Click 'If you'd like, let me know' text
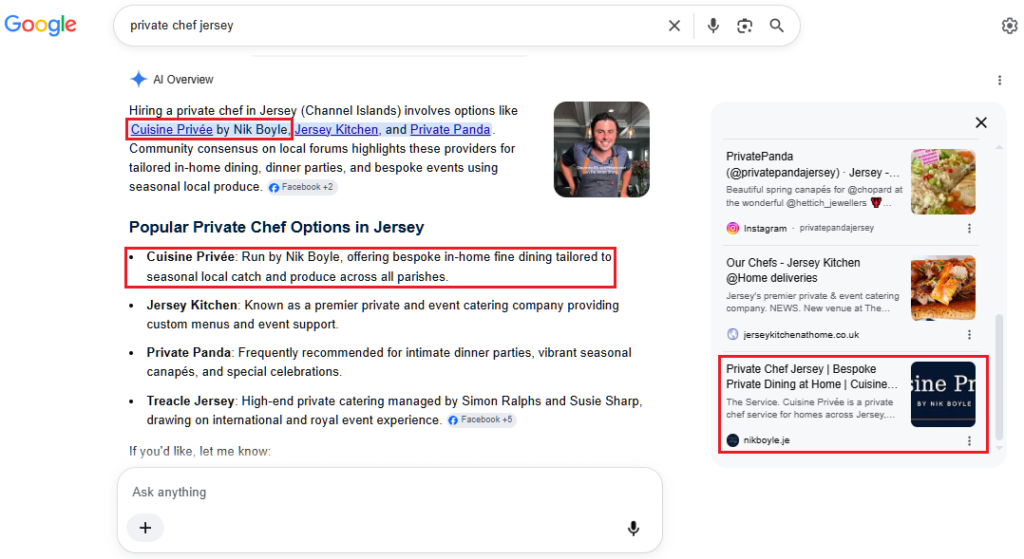The height and width of the screenshot is (559, 1024). (x=199, y=451)
